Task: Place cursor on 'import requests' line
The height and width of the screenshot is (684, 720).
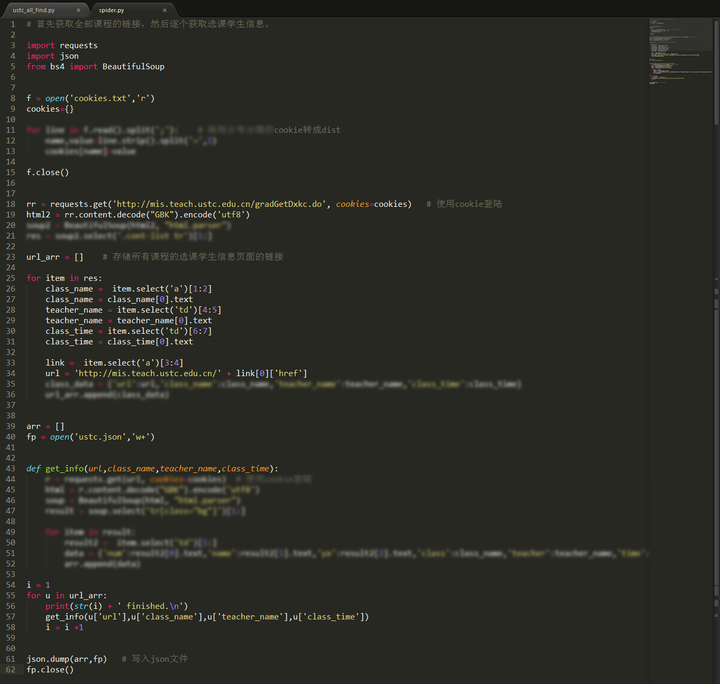Action: [x=62, y=45]
